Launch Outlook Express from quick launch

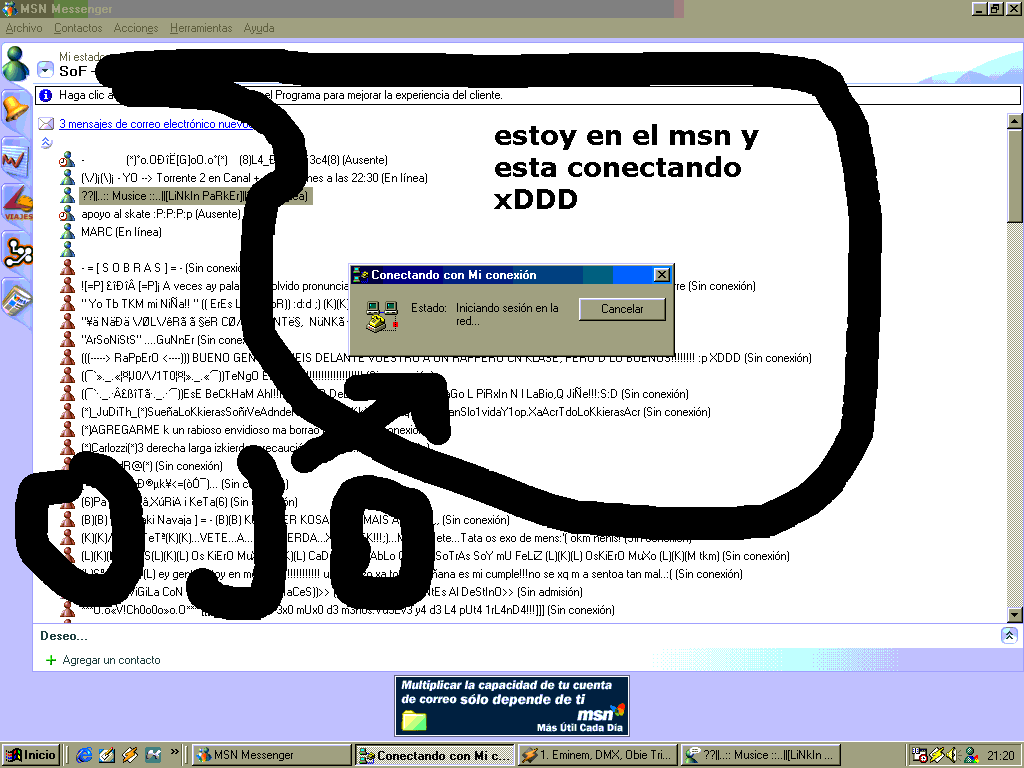(x=107, y=756)
